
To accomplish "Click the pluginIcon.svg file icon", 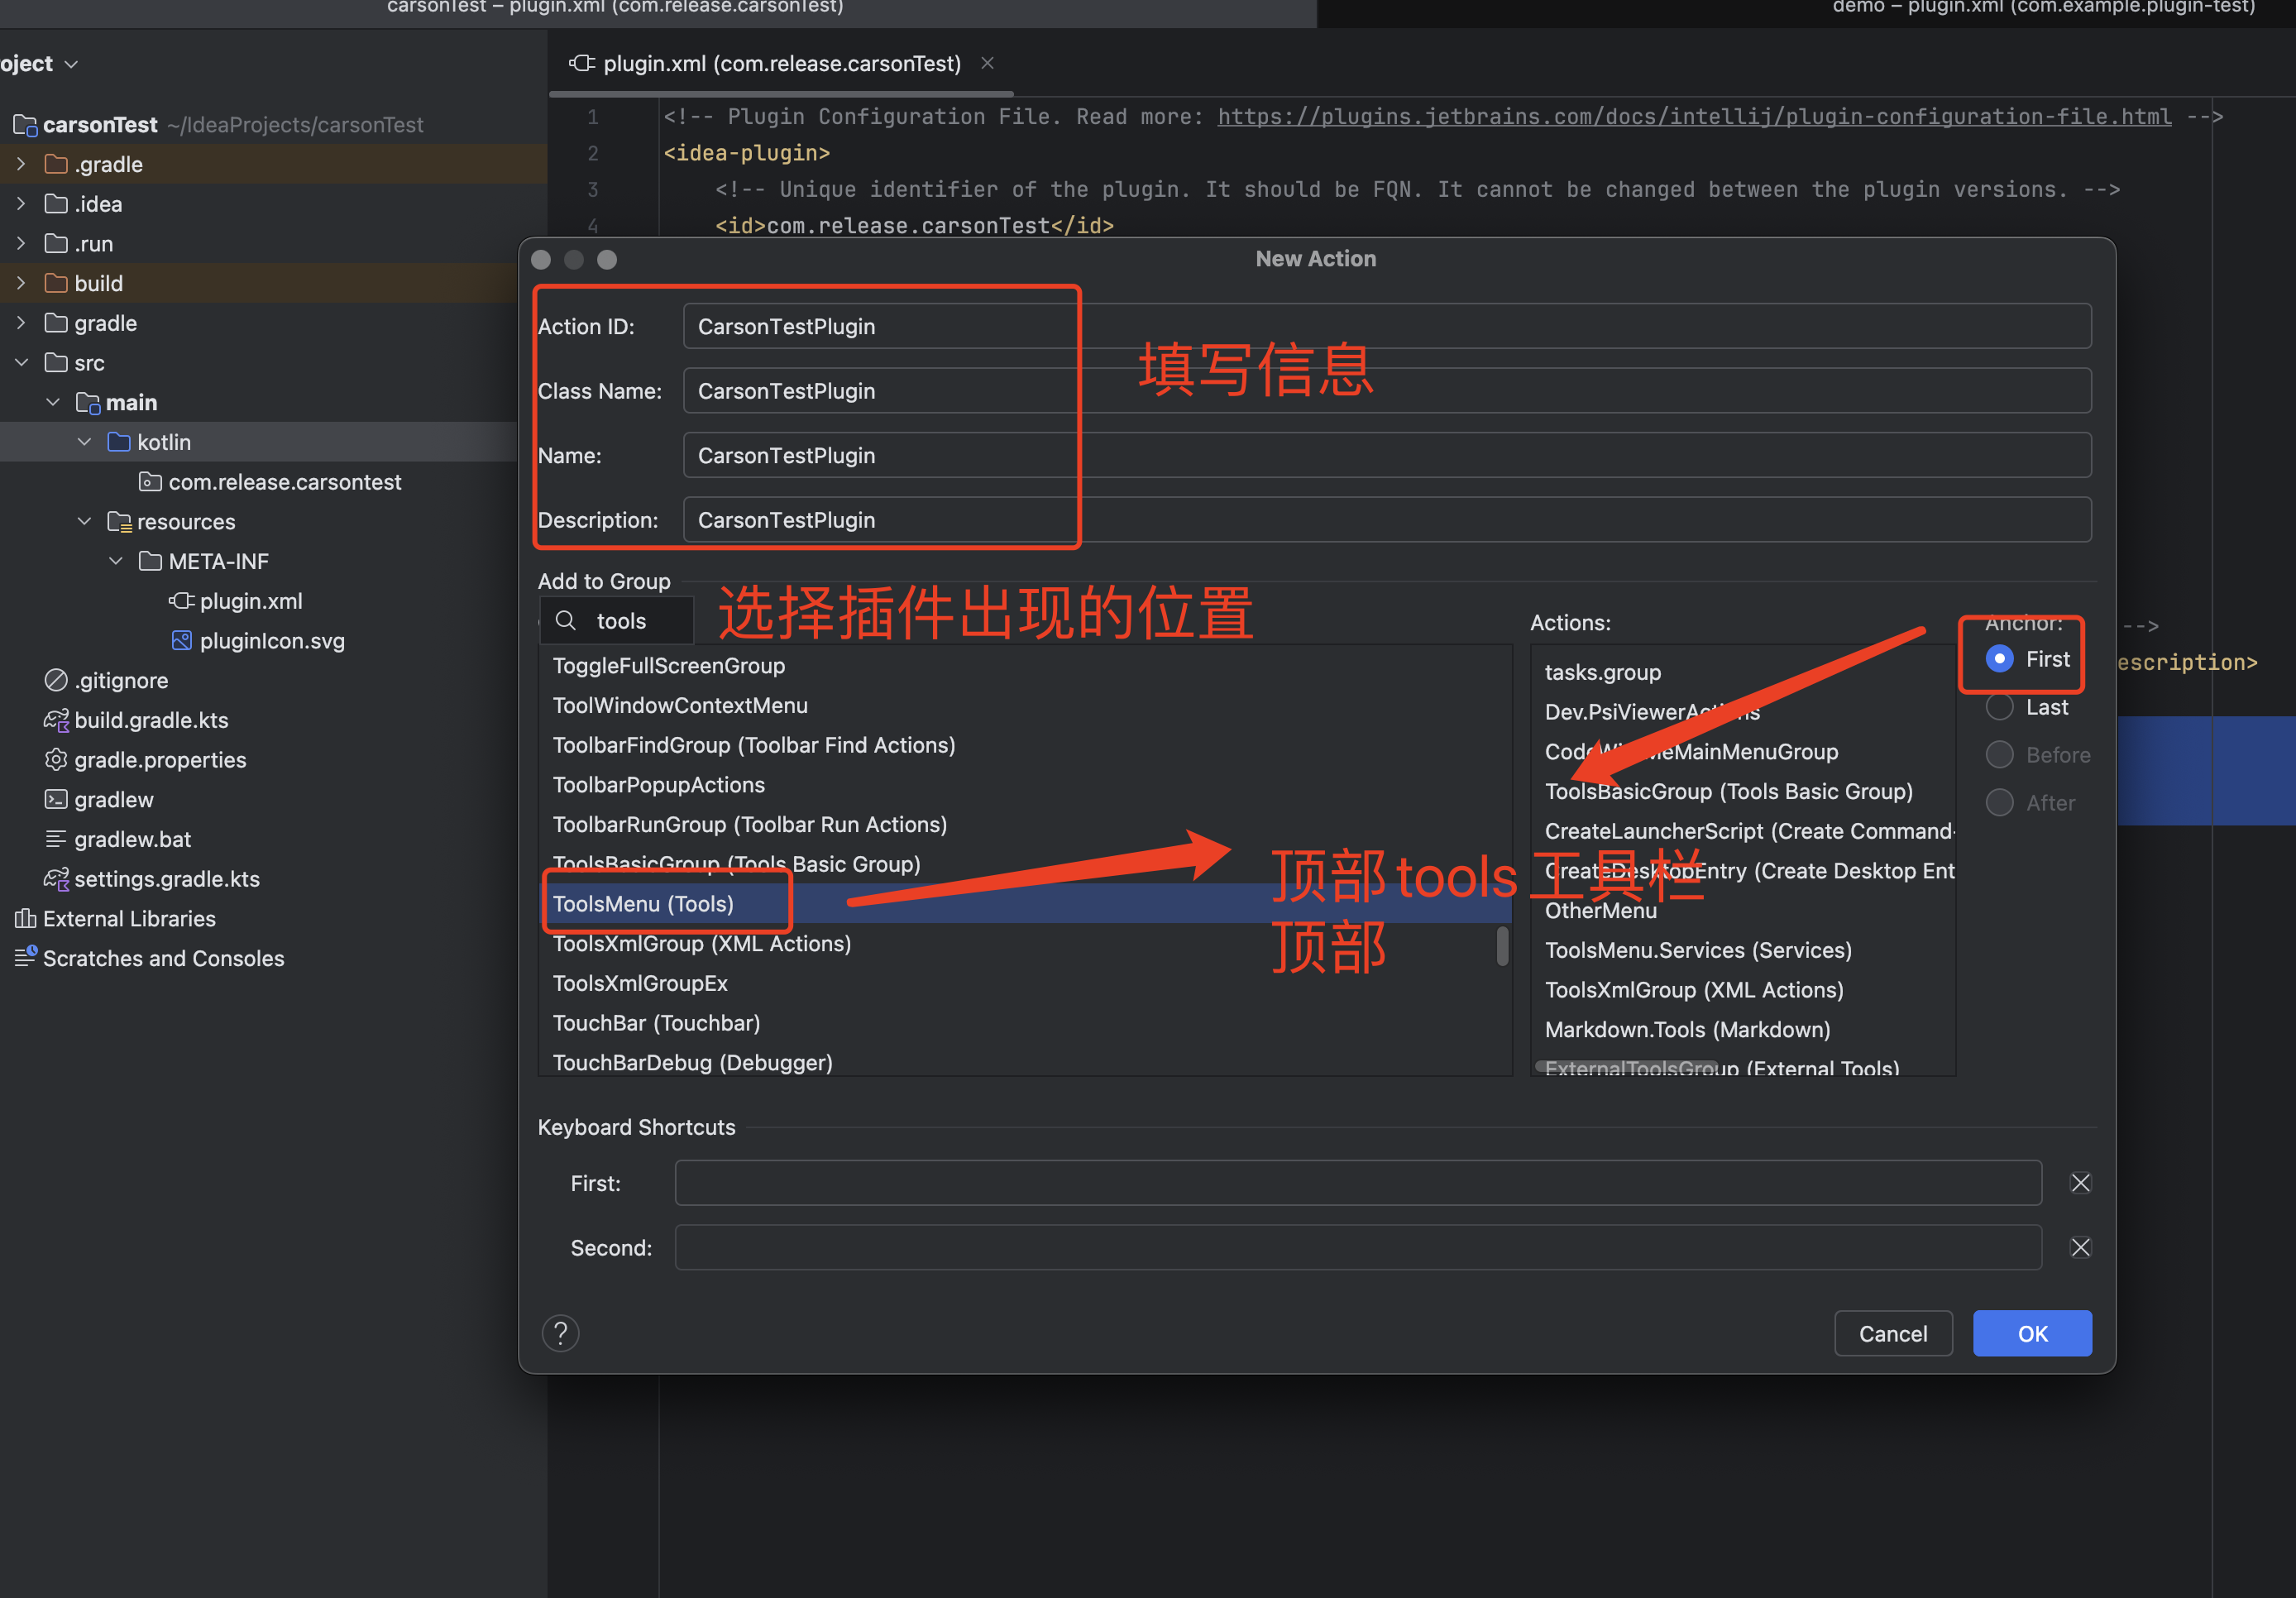I will tap(181, 641).
